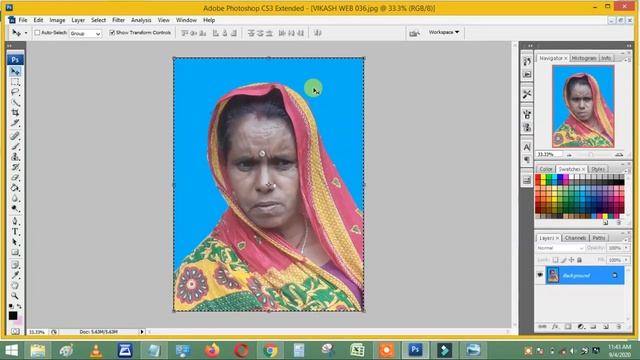The image size is (640, 360).
Task: Toggle the lock image pixels option
Action: point(563,260)
